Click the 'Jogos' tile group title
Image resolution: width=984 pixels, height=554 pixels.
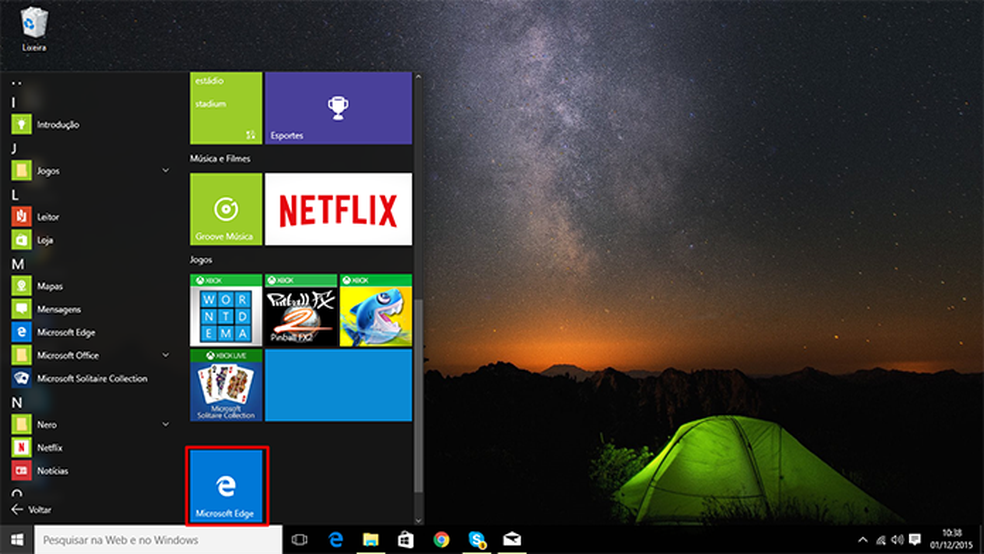tap(201, 260)
